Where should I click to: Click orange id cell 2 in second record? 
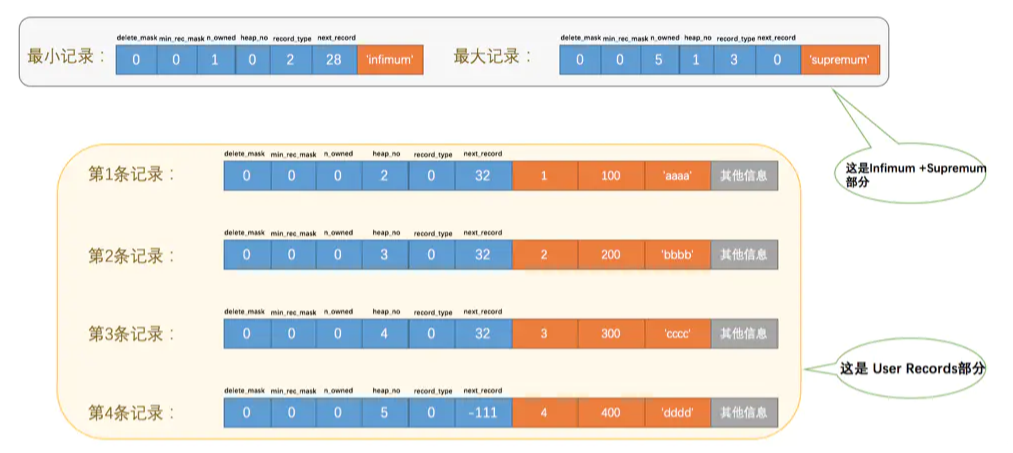click(545, 255)
